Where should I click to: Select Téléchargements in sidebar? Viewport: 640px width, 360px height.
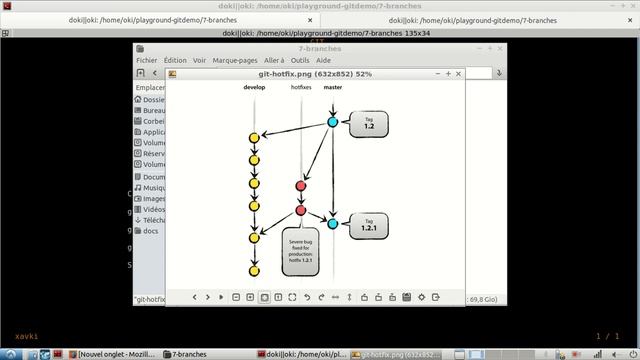pos(149,220)
